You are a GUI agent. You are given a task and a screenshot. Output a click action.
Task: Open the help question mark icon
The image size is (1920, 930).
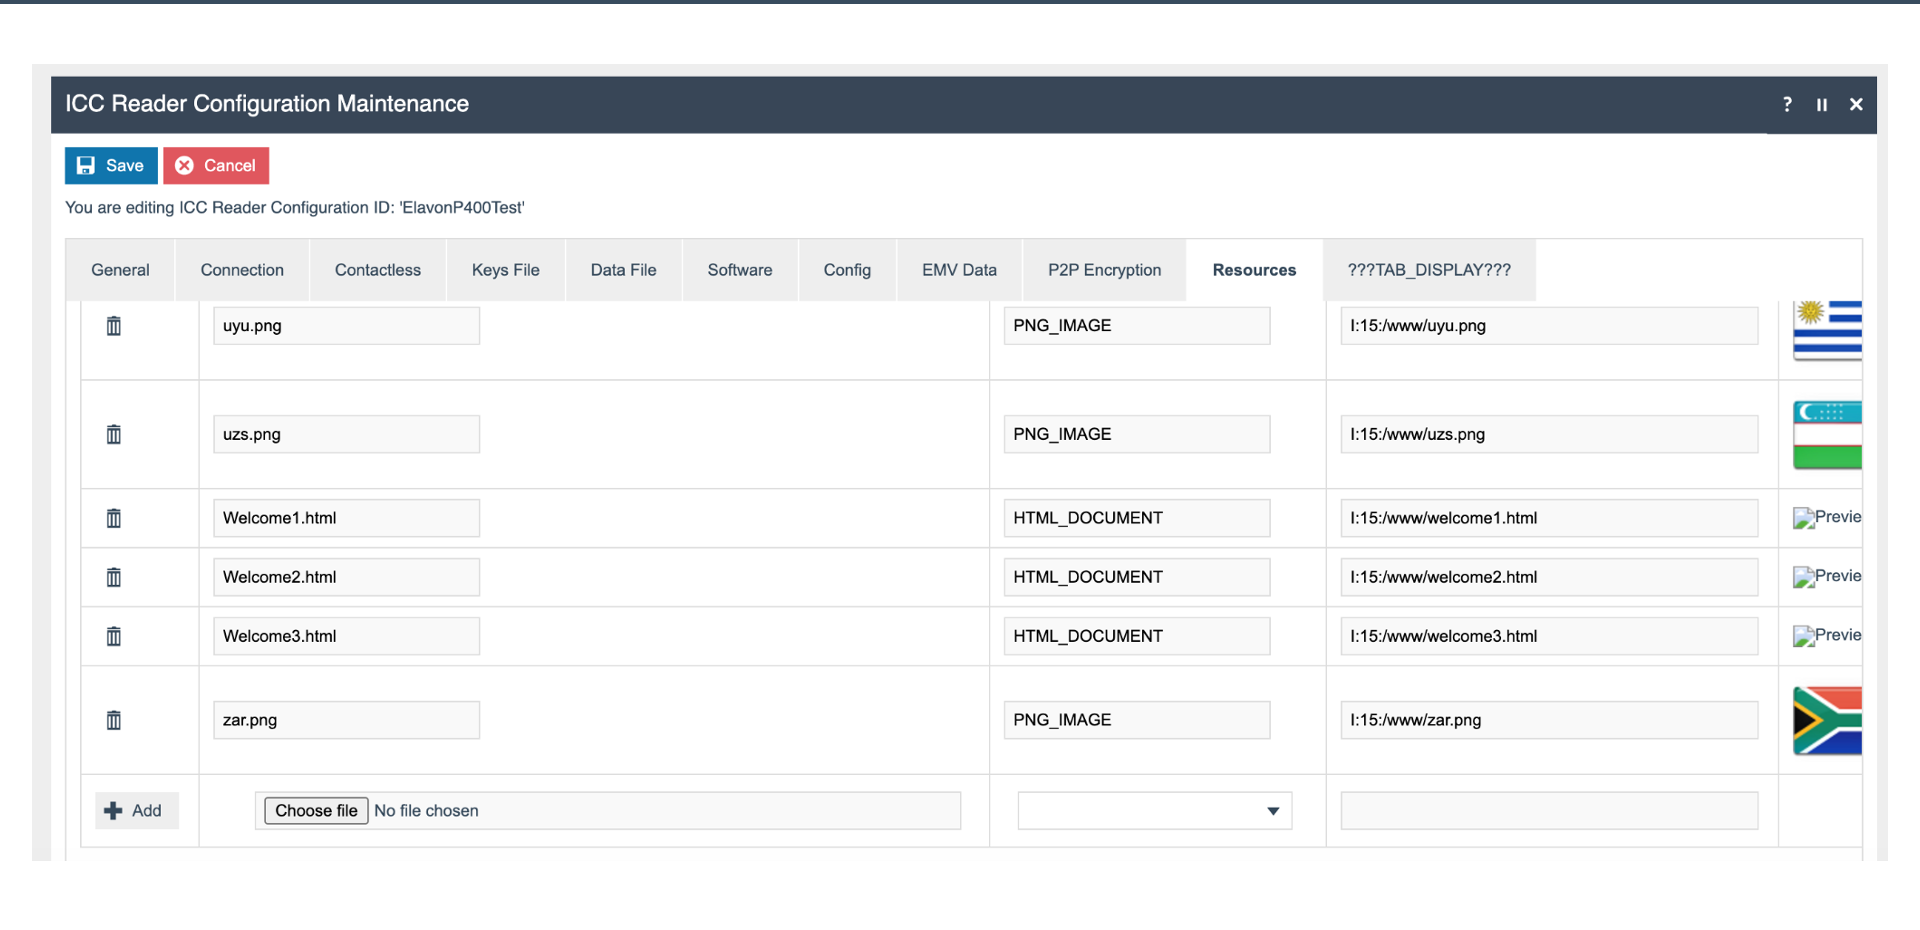pyautogui.click(x=1787, y=104)
